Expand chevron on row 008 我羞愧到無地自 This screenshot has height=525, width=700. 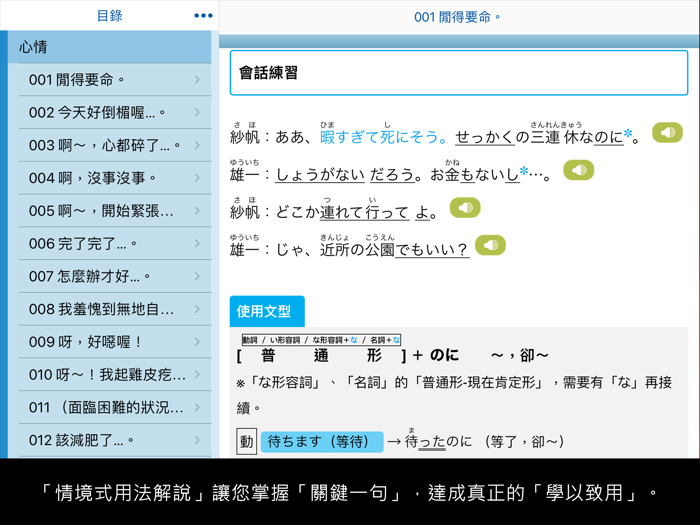tap(197, 309)
